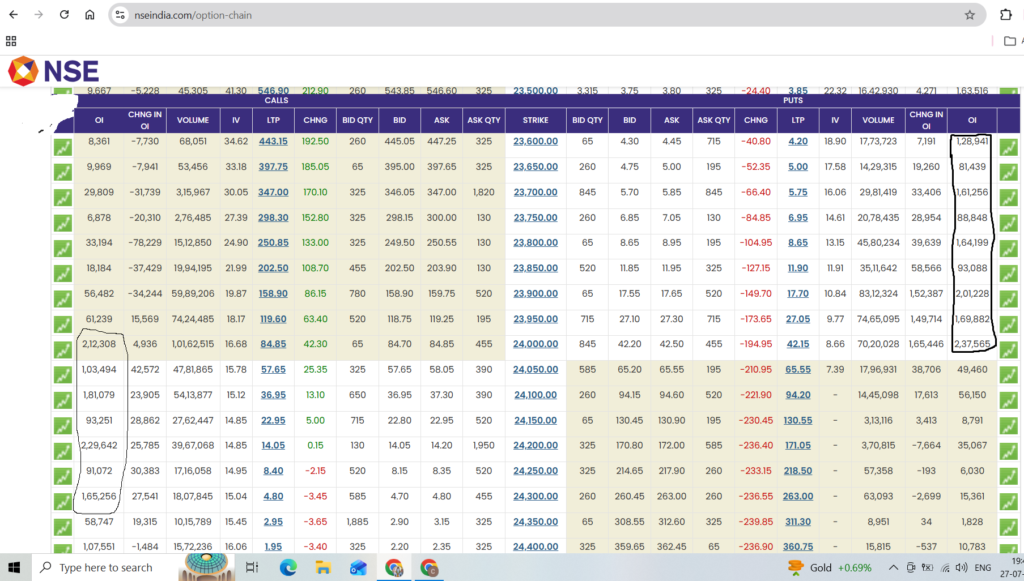Image resolution: width=1024 pixels, height=581 pixels.
Task: Open the 23,800.00 strike price link
Action: pos(536,242)
